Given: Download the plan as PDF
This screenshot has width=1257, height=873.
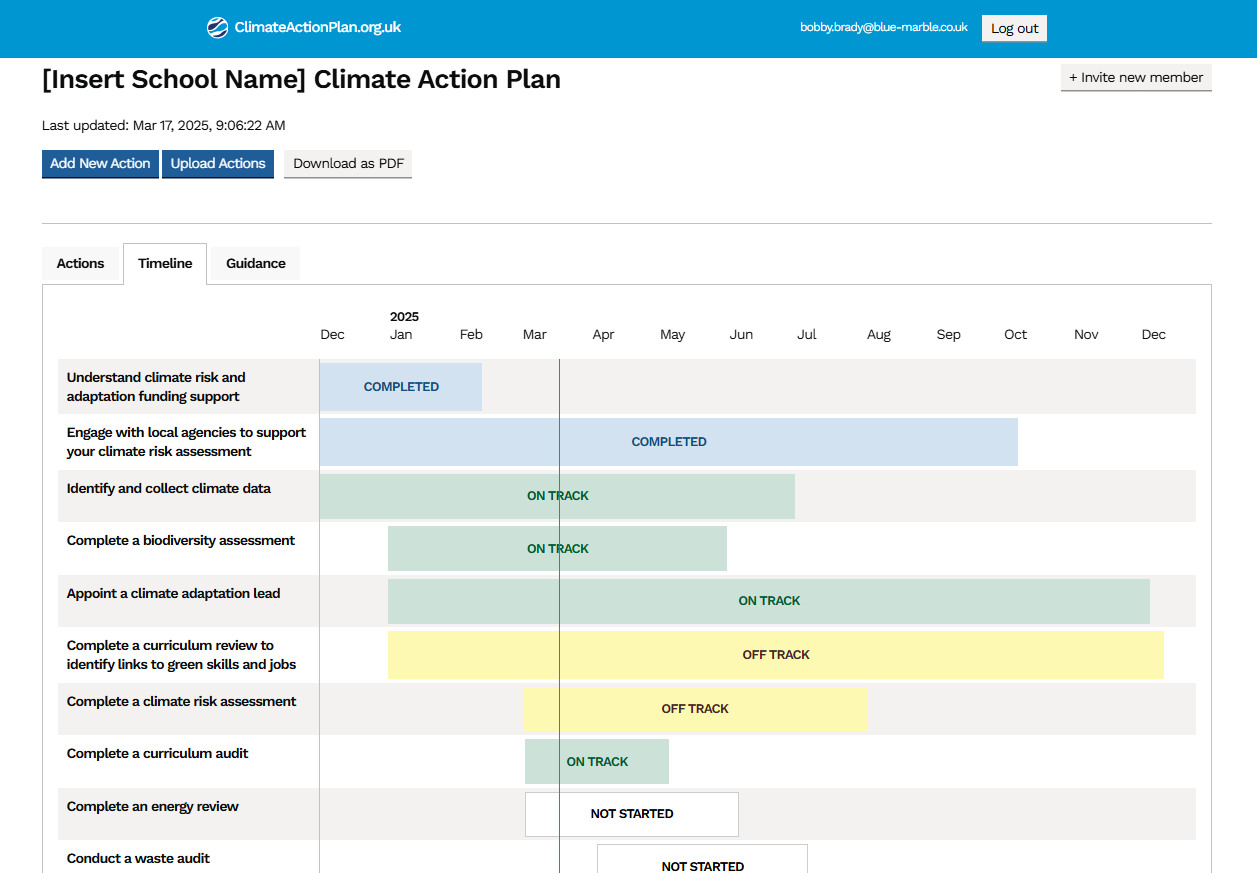Looking at the screenshot, I should pyautogui.click(x=347, y=164).
